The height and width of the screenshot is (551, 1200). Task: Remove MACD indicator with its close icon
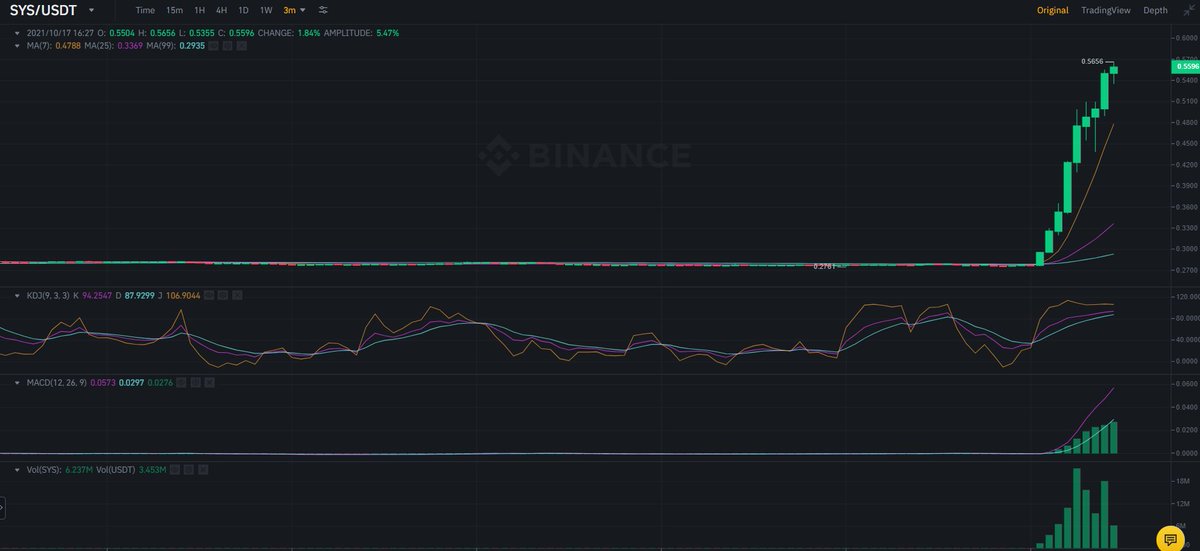[x=209, y=383]
